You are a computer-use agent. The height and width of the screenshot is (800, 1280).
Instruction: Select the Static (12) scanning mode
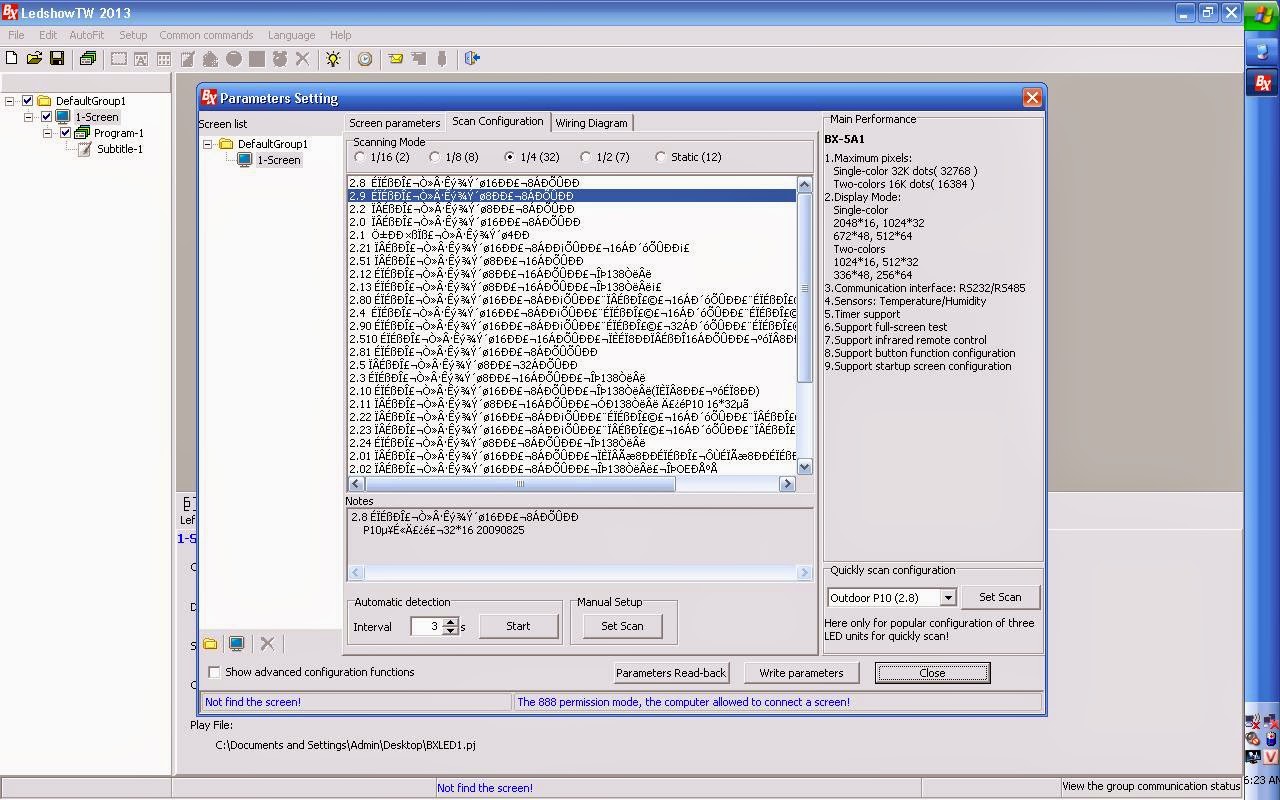pyautogui.click(x=660, y=157)
